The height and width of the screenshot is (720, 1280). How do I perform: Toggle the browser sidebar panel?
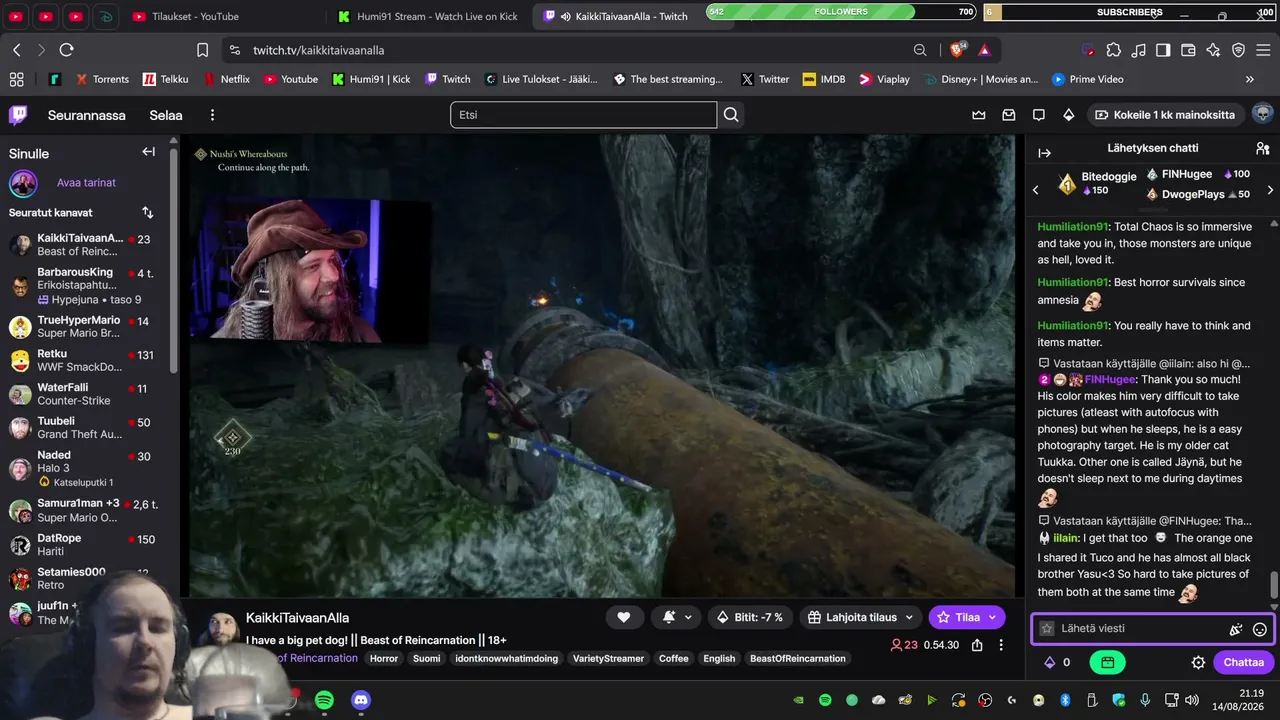point(1163,50)
